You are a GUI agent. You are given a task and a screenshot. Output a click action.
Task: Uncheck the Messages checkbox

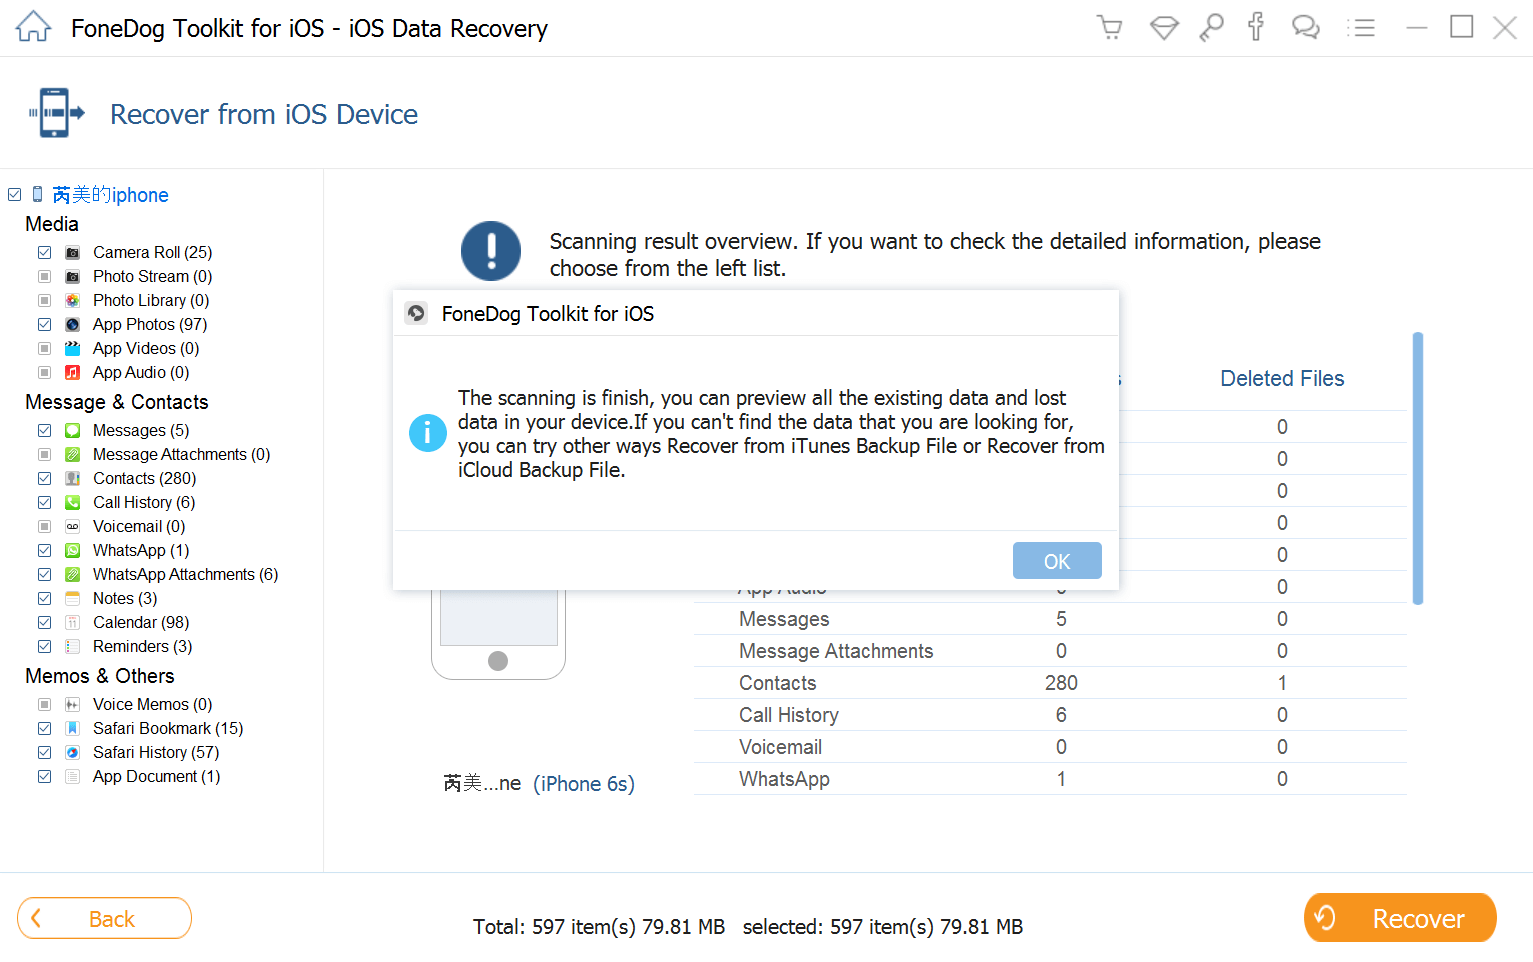click(44, 431)
